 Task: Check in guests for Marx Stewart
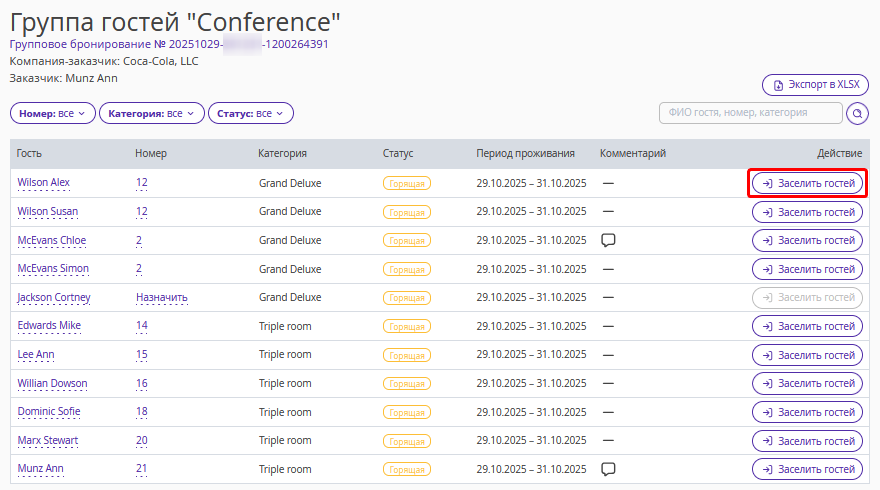coord(807,440)
